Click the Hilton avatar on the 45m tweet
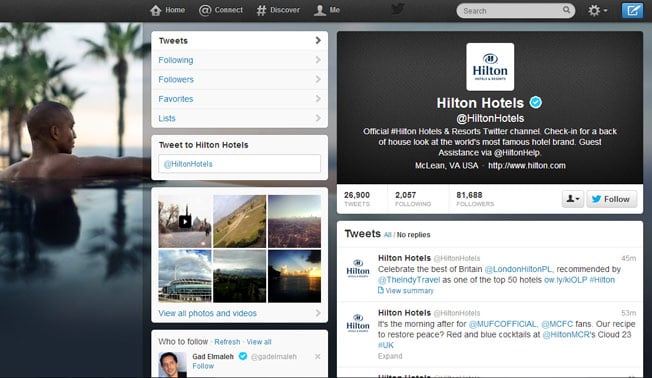The width and height of the screenshot is (652, 378). pyautogui.click(x=358, y=269)
